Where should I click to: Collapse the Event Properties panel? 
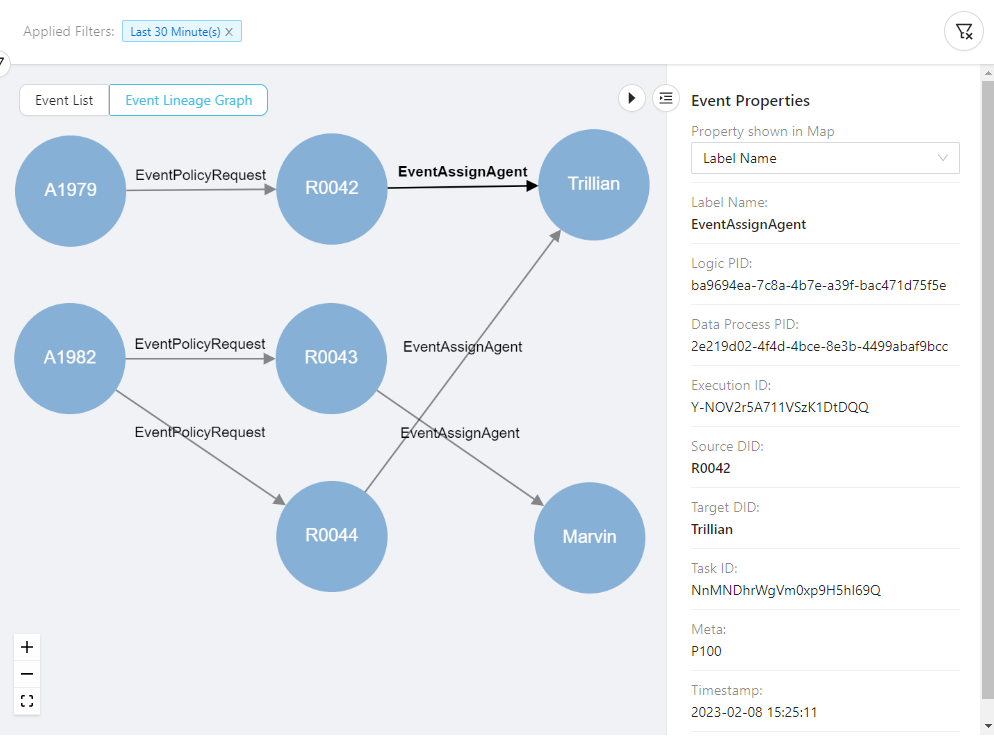click(x=666, y=98)
